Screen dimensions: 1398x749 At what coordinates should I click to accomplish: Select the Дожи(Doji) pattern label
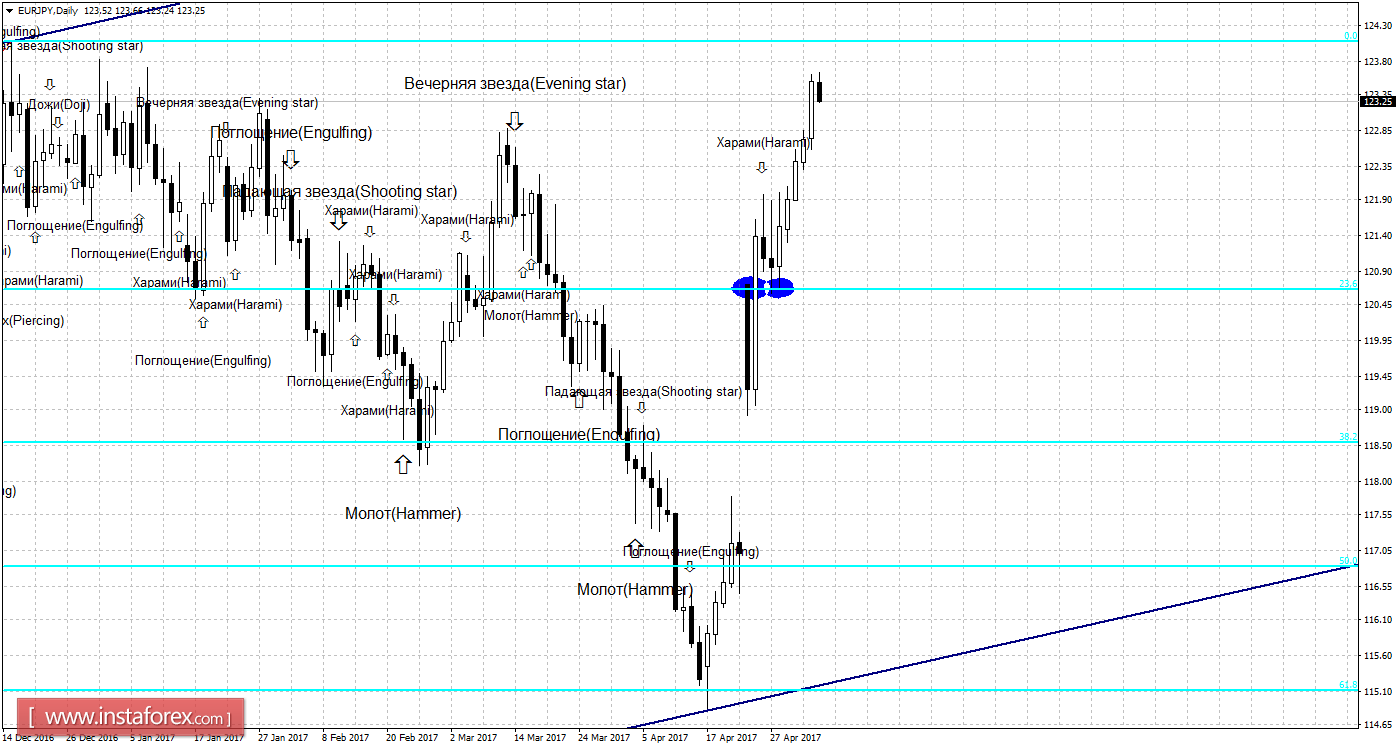point(57,104)
